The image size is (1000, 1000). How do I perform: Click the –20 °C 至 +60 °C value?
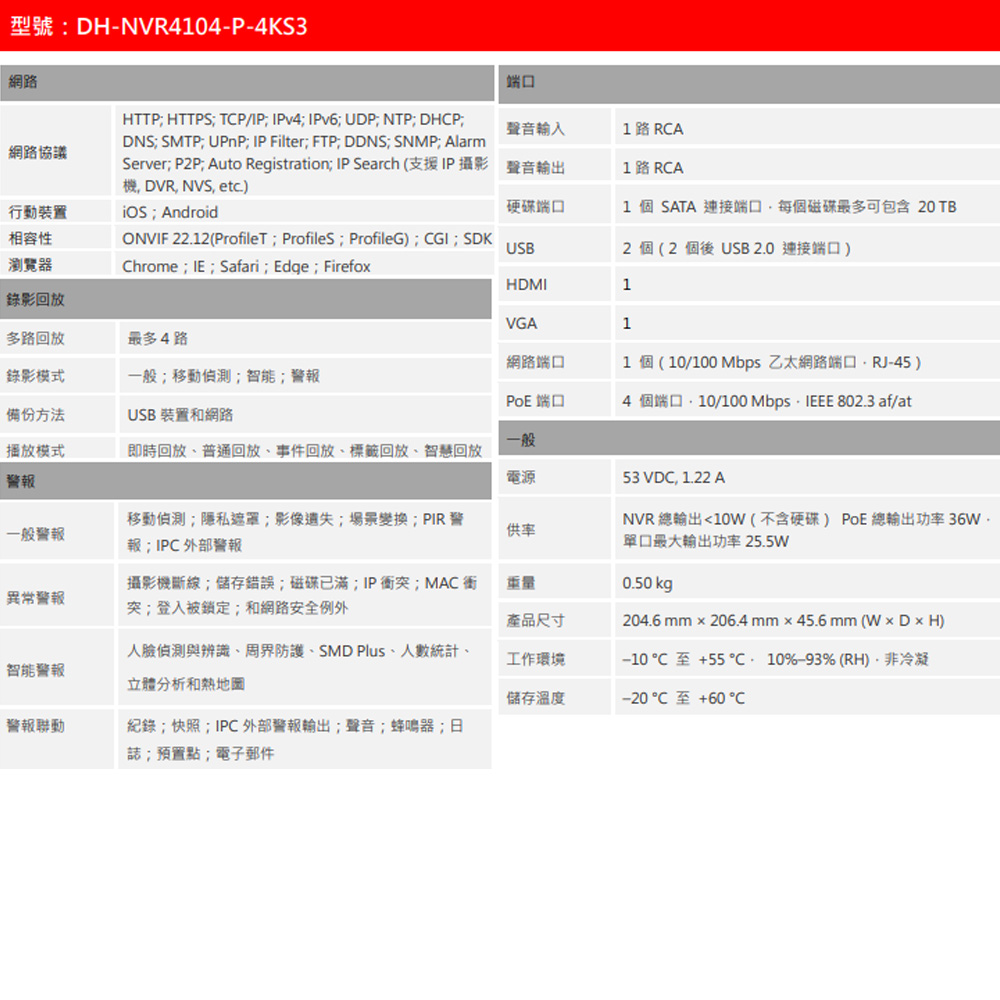click(684, 698)
